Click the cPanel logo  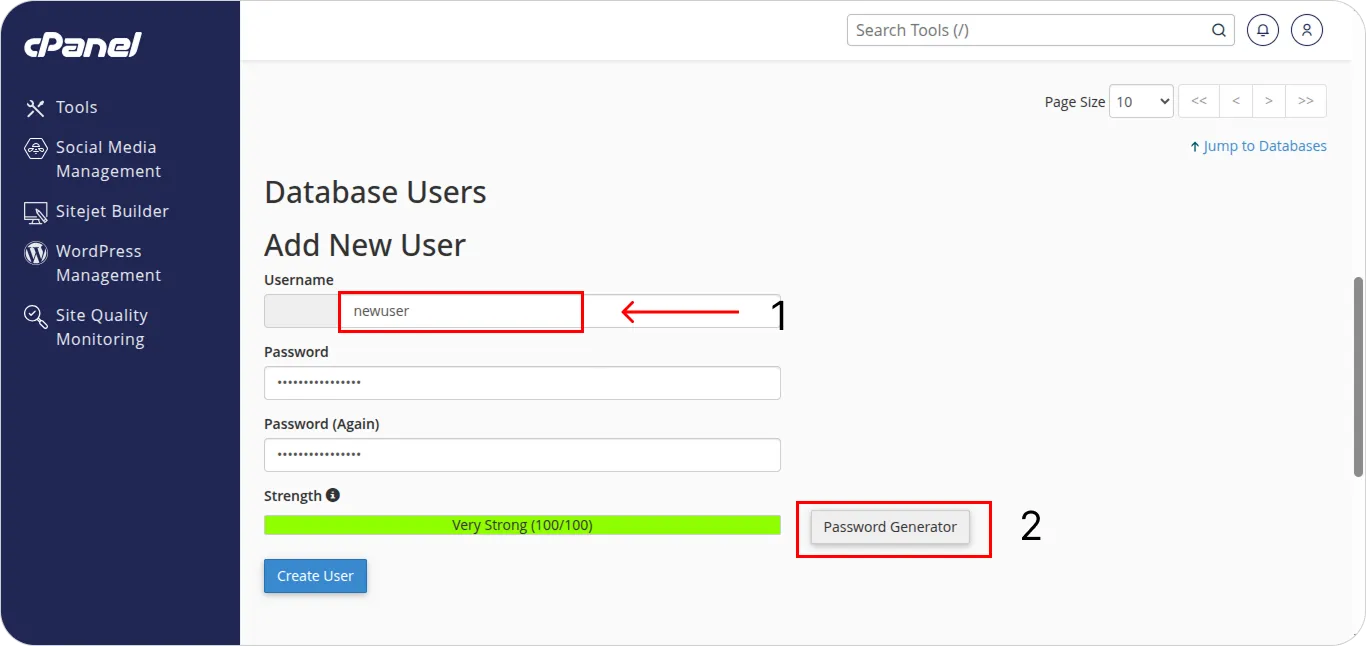click(83, 45)
